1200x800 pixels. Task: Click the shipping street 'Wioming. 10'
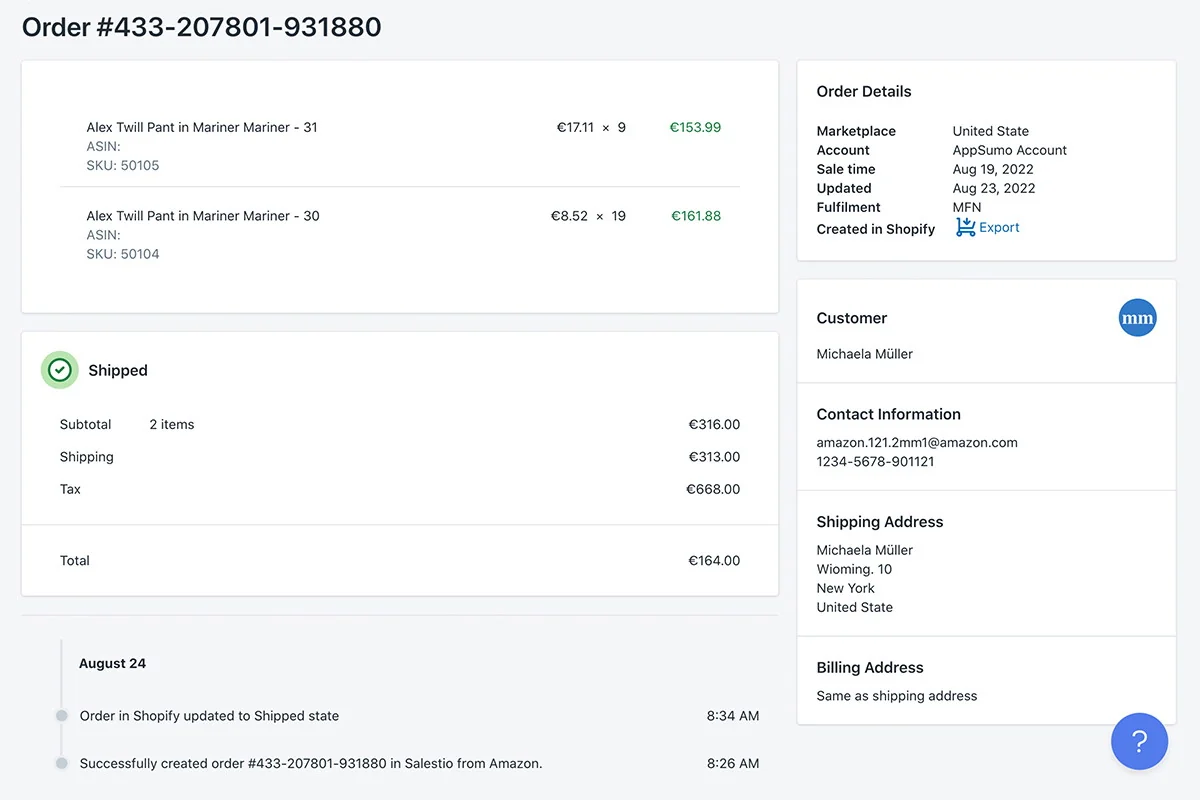[854, 569]
